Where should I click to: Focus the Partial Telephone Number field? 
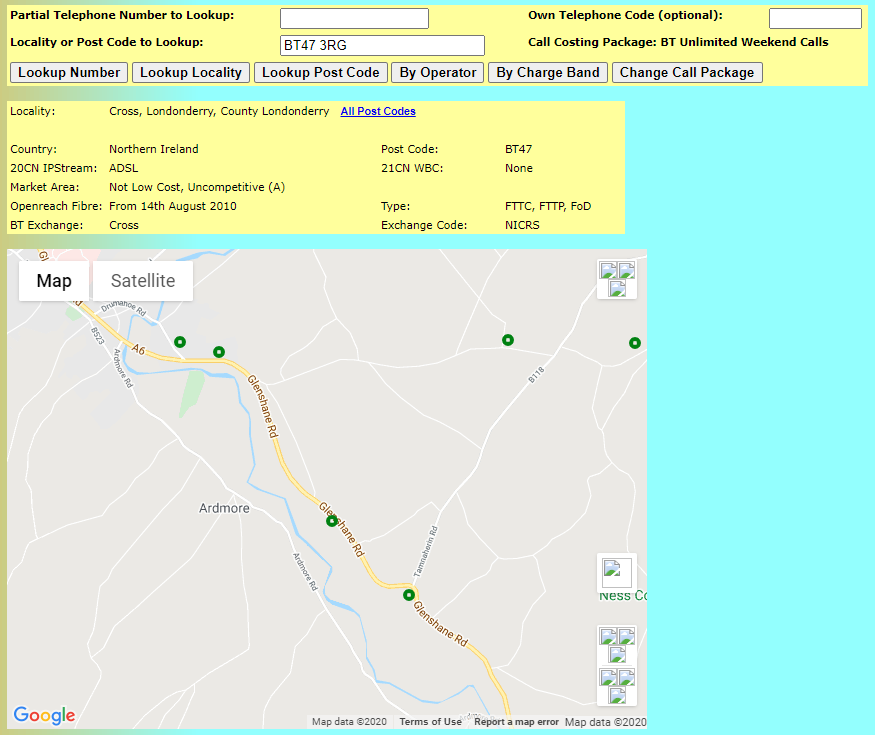pos(354,18)
